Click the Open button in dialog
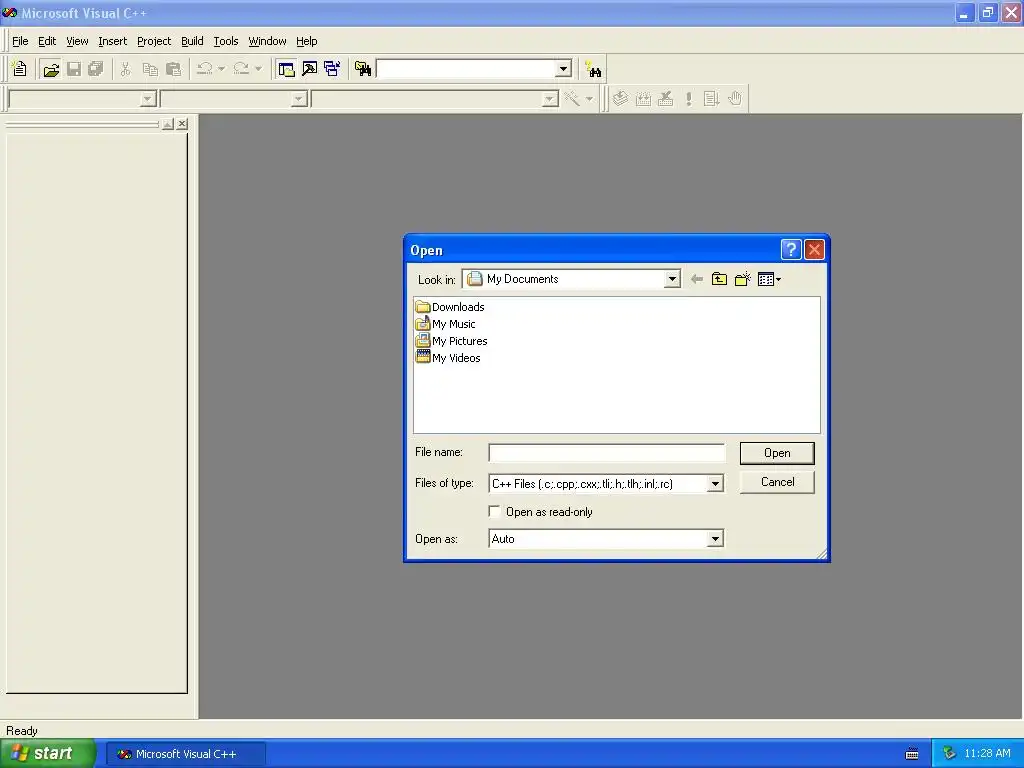The image size is (1024, 768). [777, 453]
